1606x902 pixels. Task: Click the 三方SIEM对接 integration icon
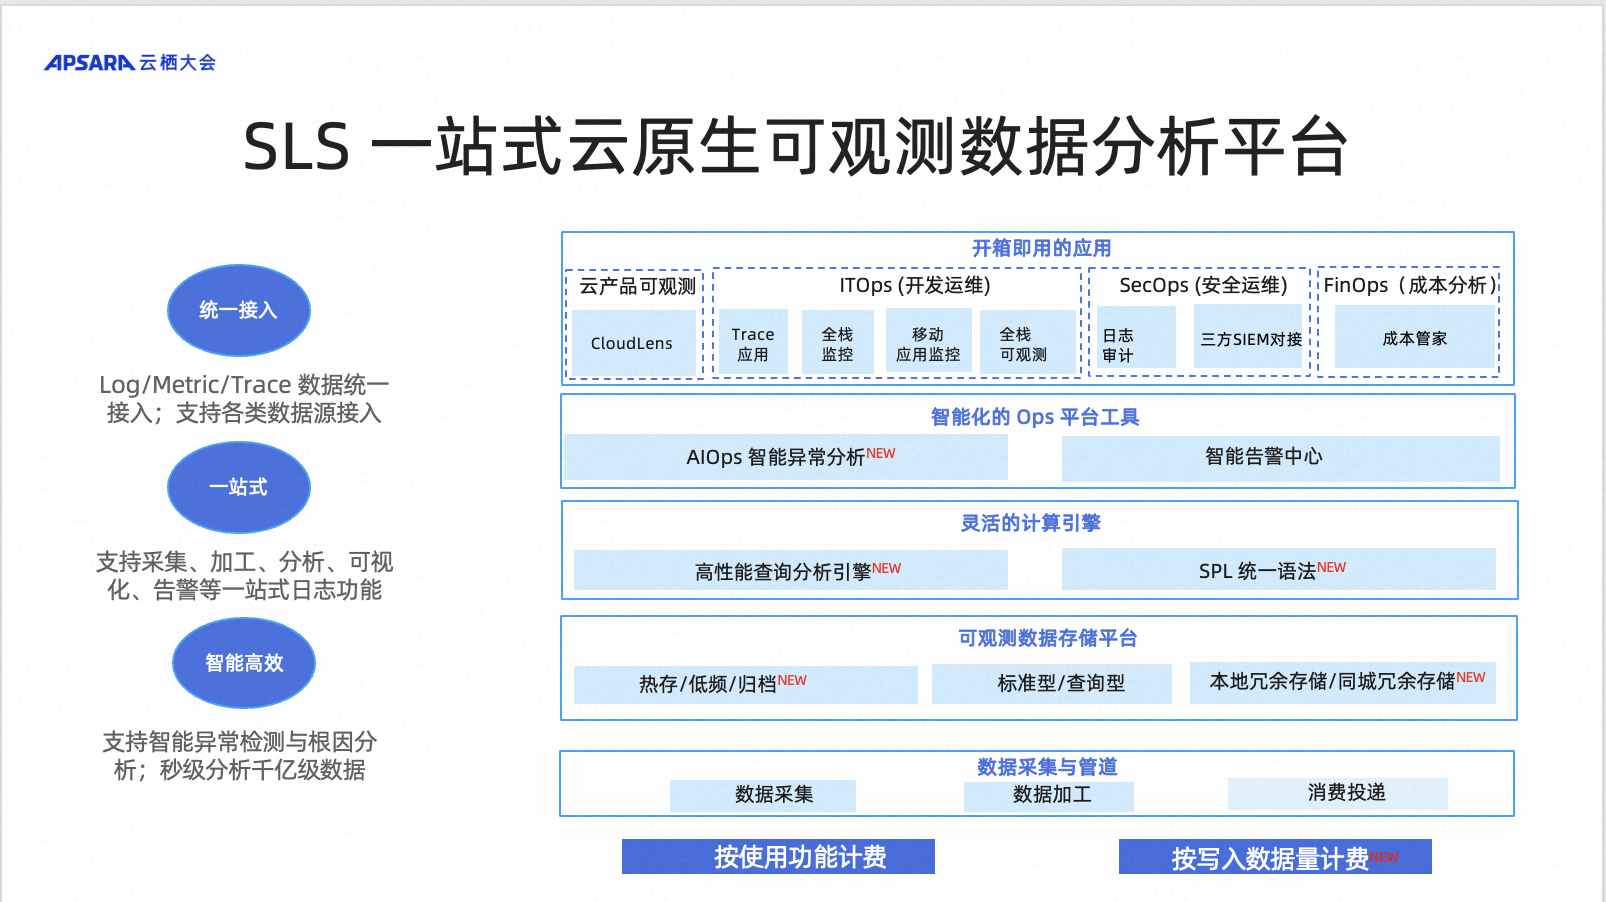pos(1248,338)
